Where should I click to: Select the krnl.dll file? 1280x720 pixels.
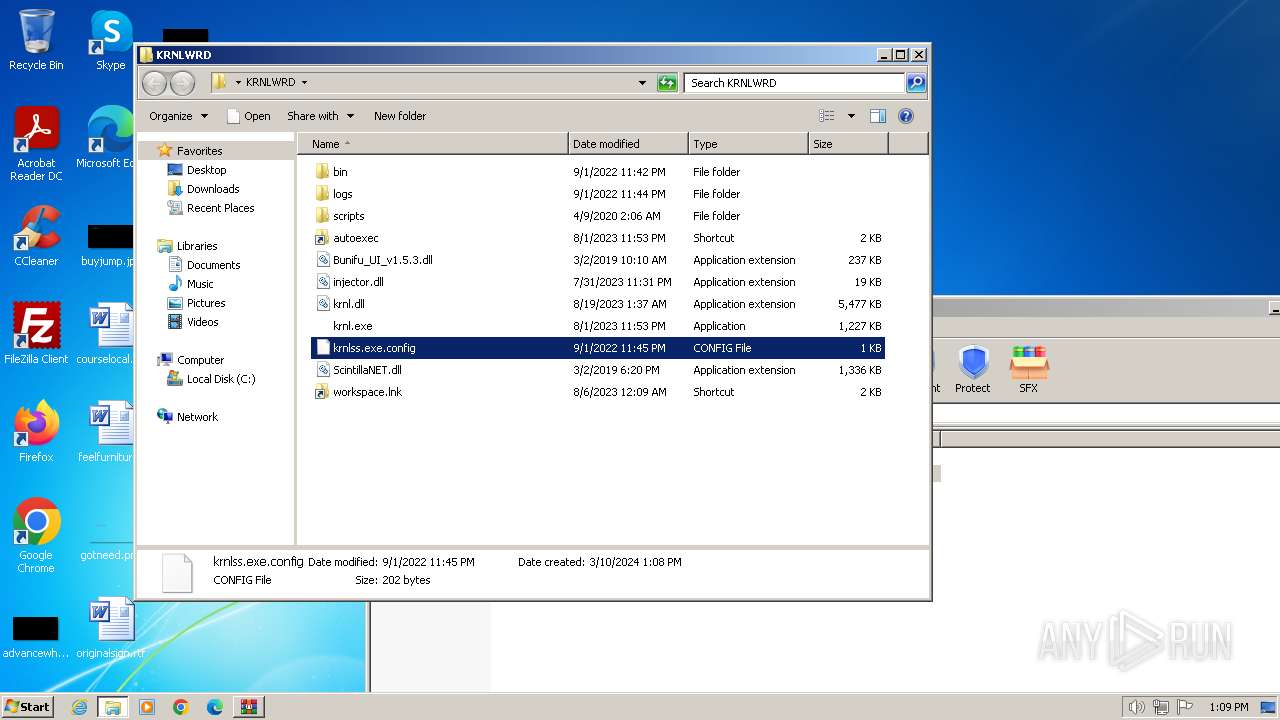[598, 304]
